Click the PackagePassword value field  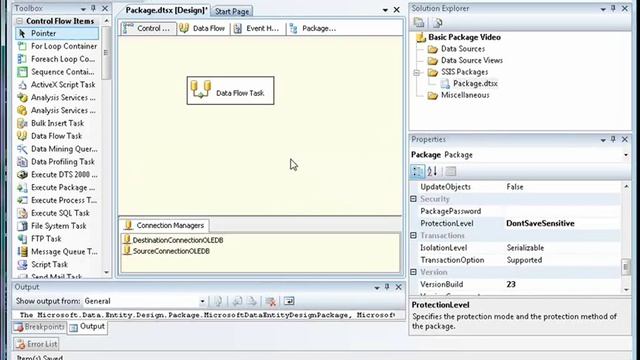pyautogui.click(x=562, y=211)
